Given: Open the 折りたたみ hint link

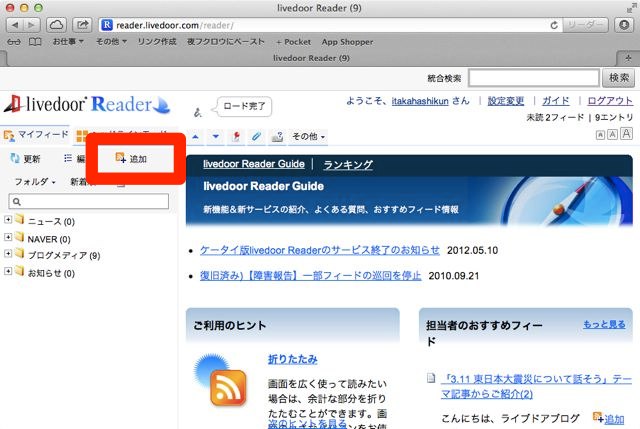Looking at the screenshot, I should 292,359.
